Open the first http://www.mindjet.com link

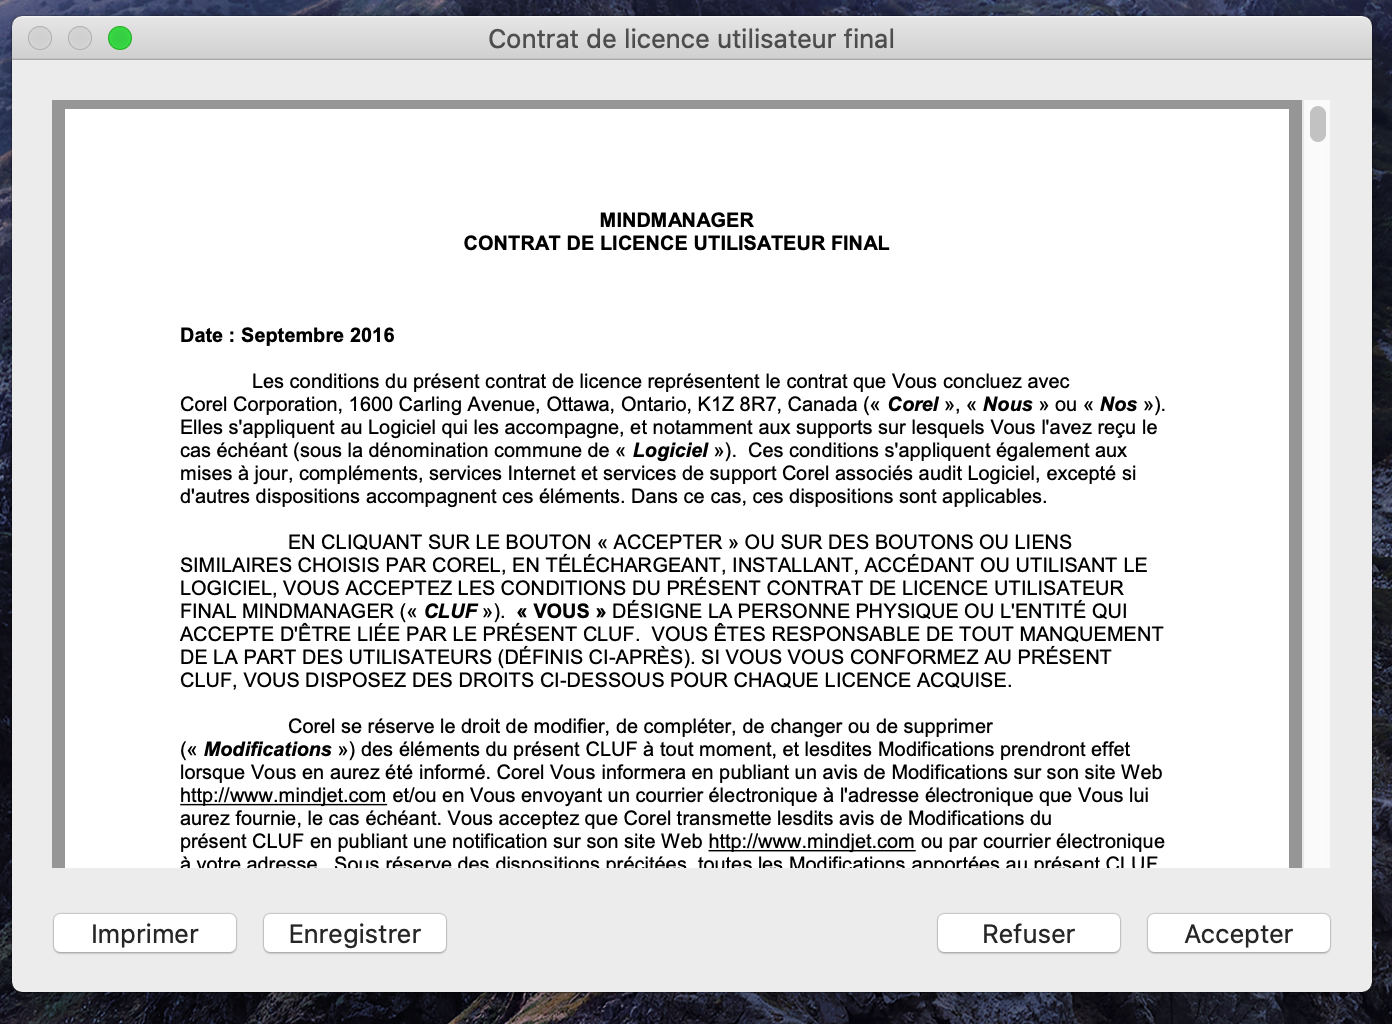click(283, 796)
